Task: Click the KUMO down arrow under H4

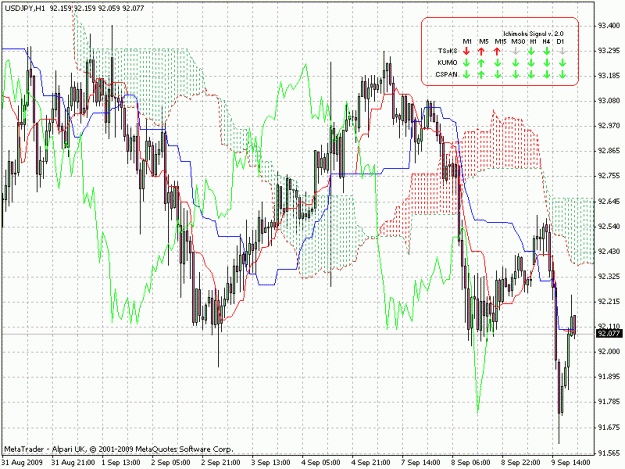Action: click(x=547, y=63)
